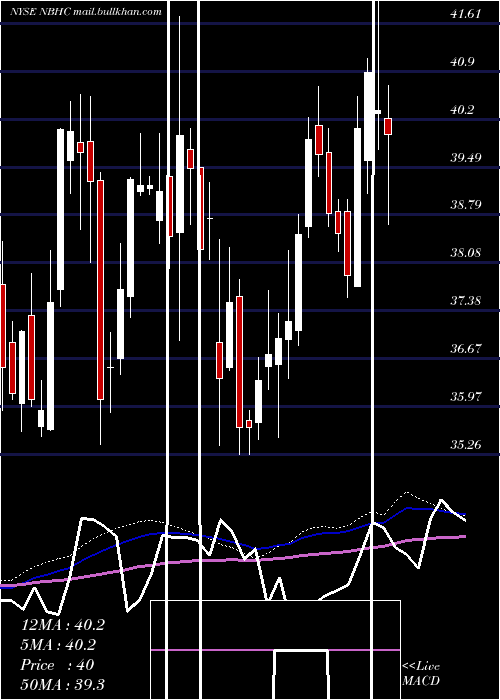The width and height of the screenshot is (500, 700).
Task: Click the 40.2 price axis label
Action: click(x=462, y=109)
